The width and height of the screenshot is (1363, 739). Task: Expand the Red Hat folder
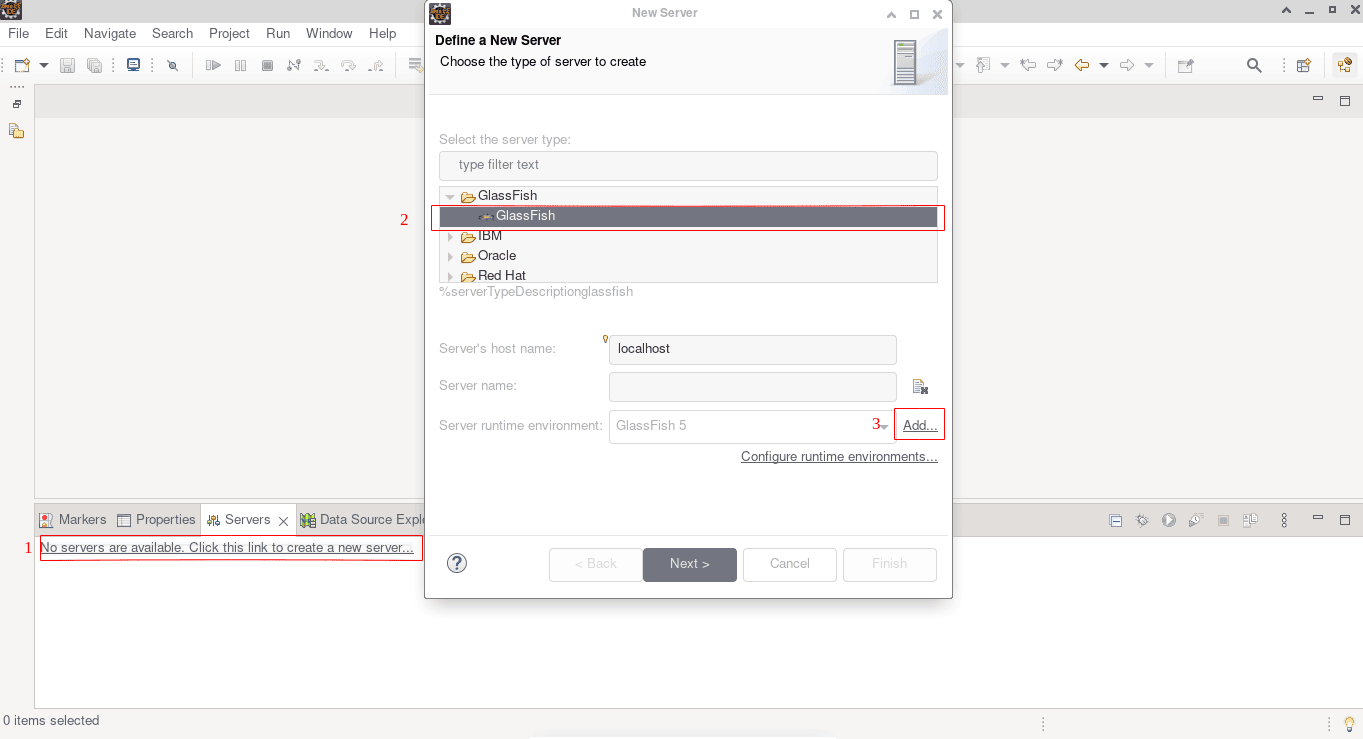450,277
